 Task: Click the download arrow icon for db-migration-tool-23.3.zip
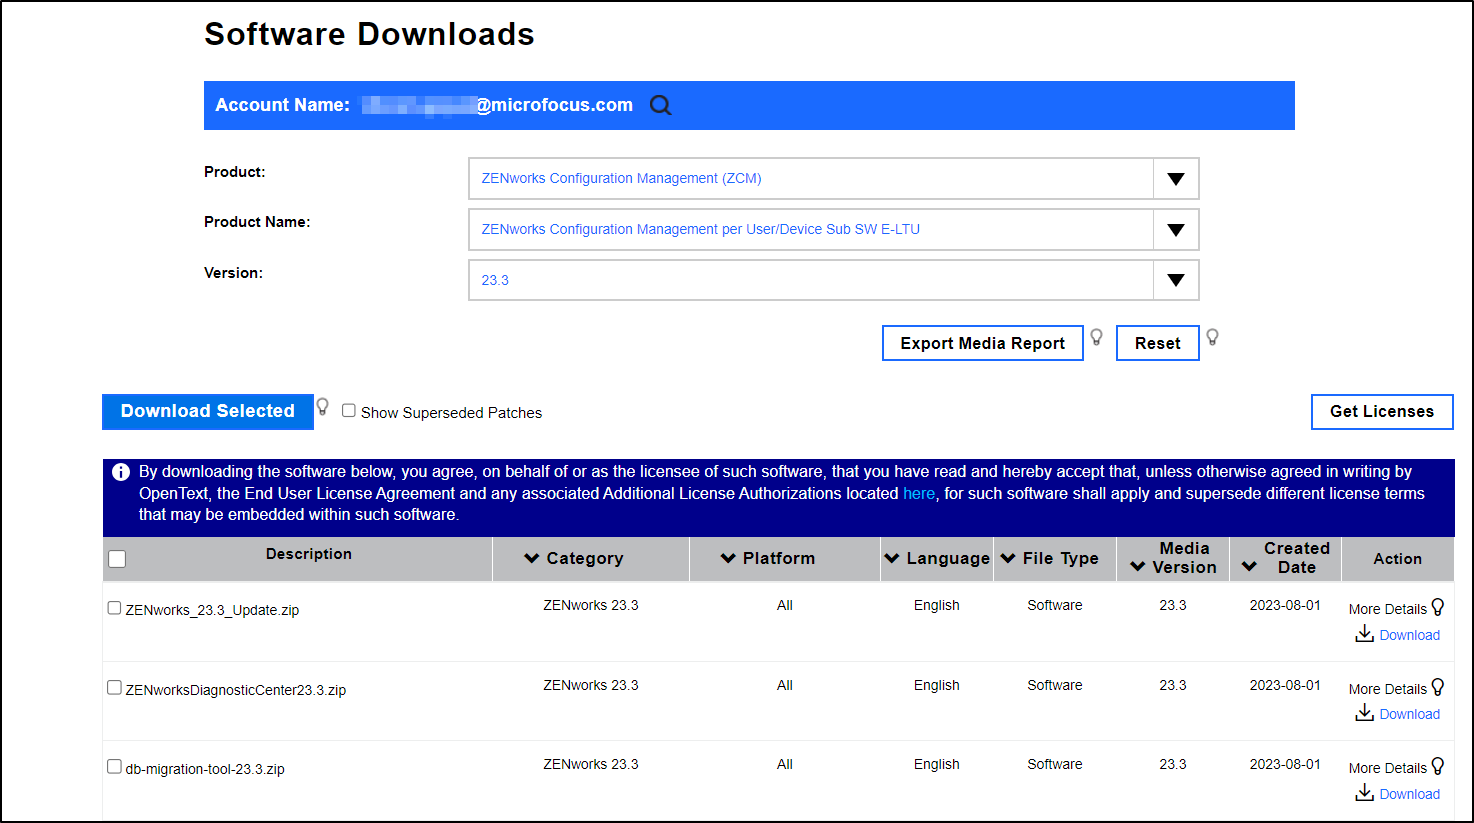pyautogui.click(x=1364, y=793)
